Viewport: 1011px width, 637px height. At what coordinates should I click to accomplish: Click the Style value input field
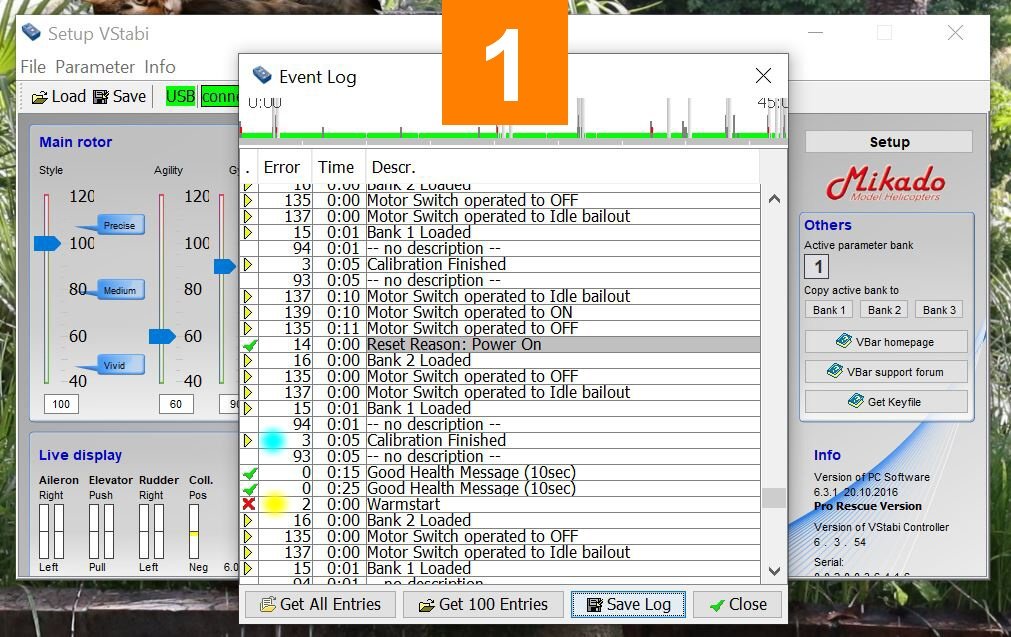(x=61, y=404)
